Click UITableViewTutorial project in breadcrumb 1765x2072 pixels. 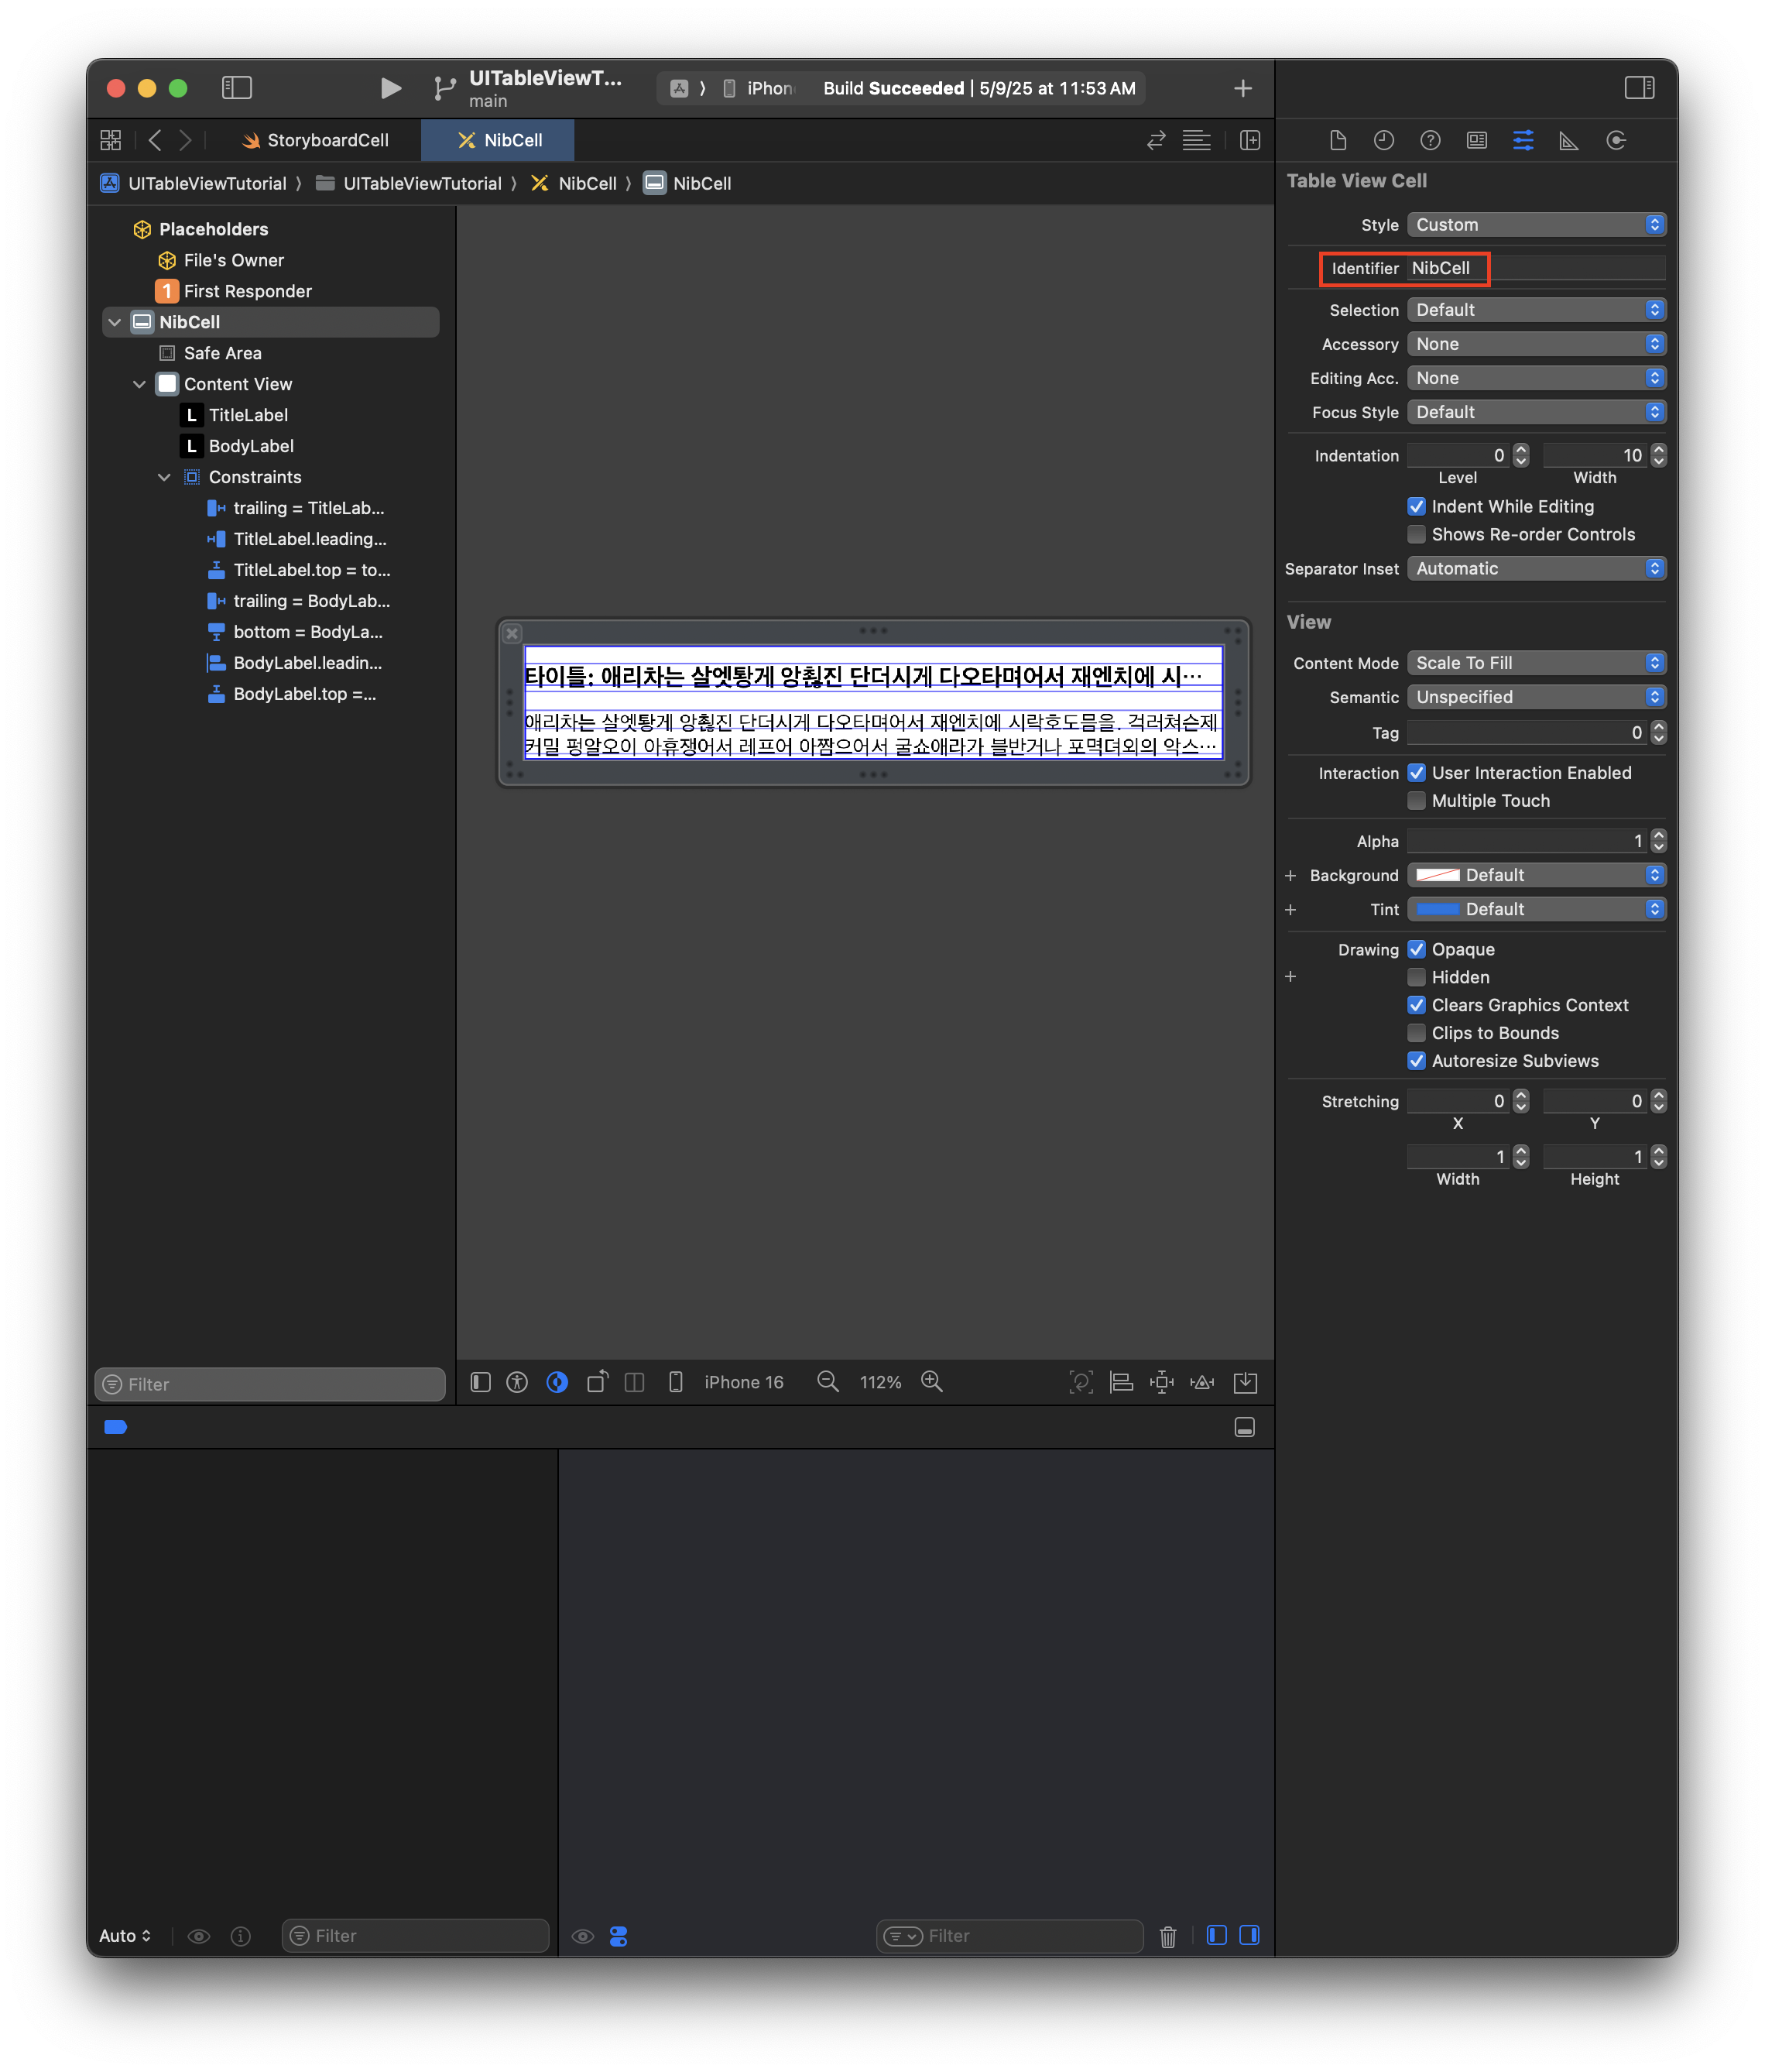[194, 183]
